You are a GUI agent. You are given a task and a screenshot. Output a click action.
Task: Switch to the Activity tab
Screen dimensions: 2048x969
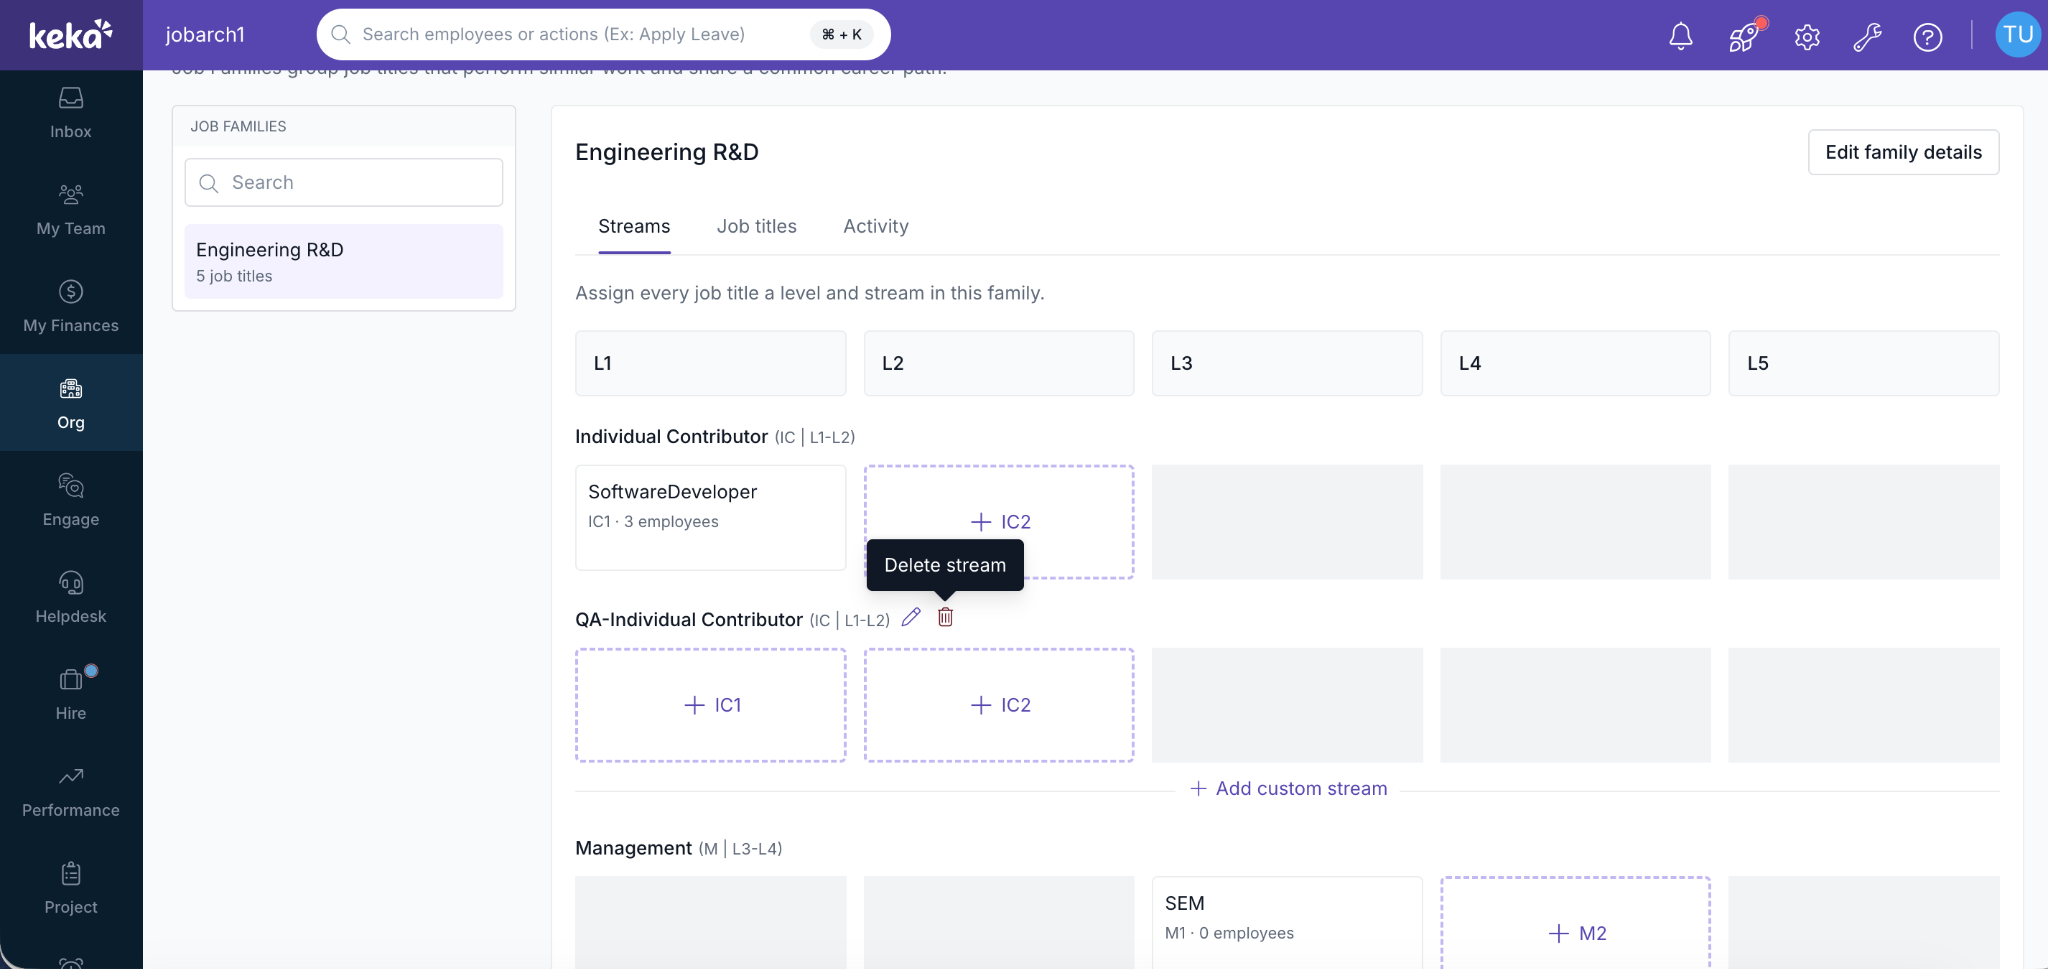click(876, 226)
